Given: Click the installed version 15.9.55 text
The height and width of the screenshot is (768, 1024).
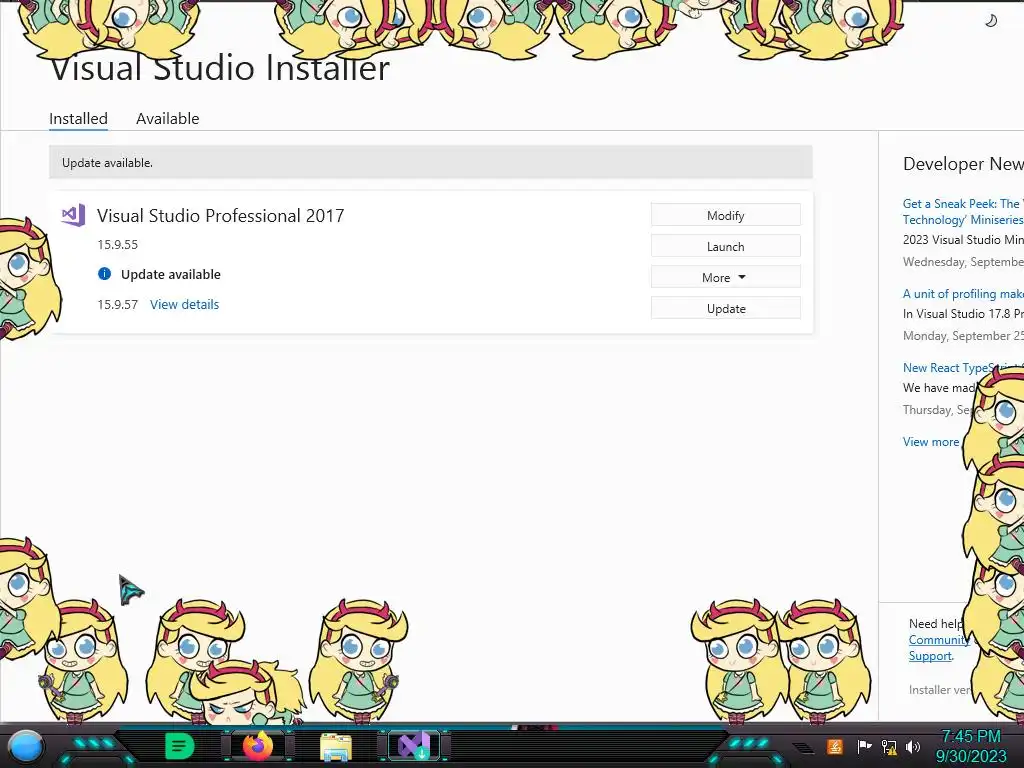Looking at the screenshot, I should (x=118, y=245).
